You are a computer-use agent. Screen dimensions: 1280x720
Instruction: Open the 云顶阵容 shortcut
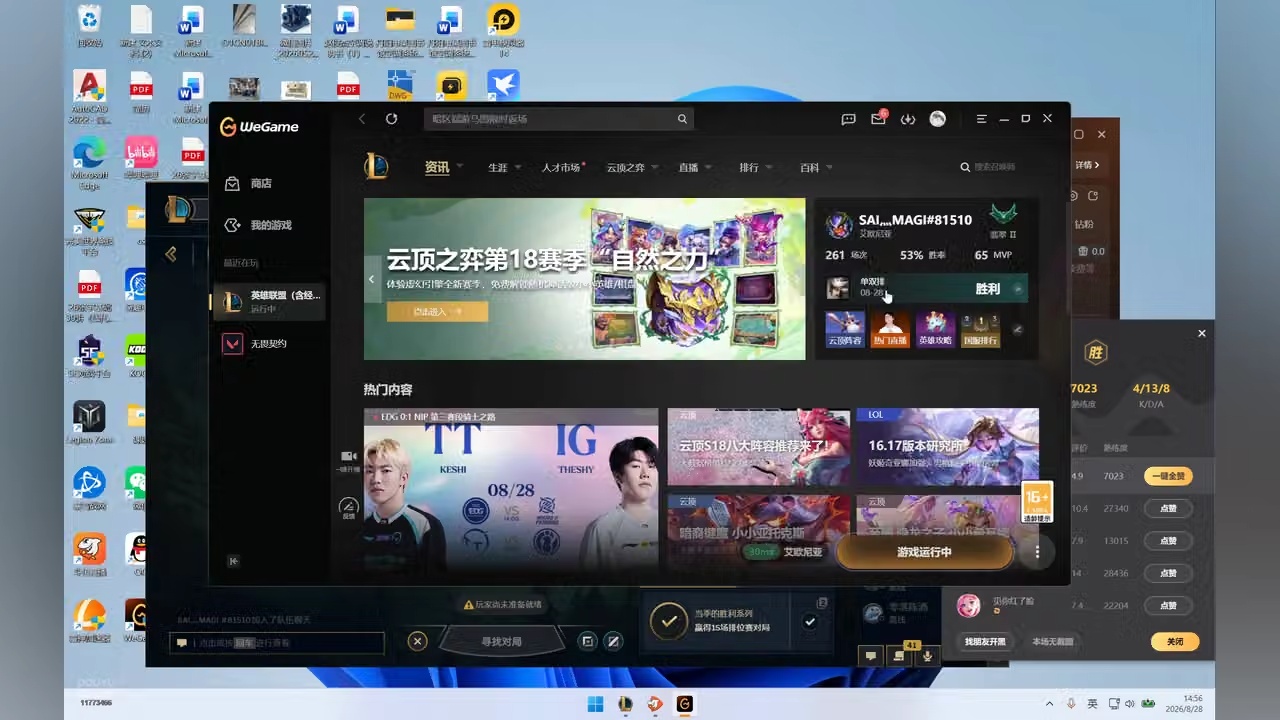point(845,329)
